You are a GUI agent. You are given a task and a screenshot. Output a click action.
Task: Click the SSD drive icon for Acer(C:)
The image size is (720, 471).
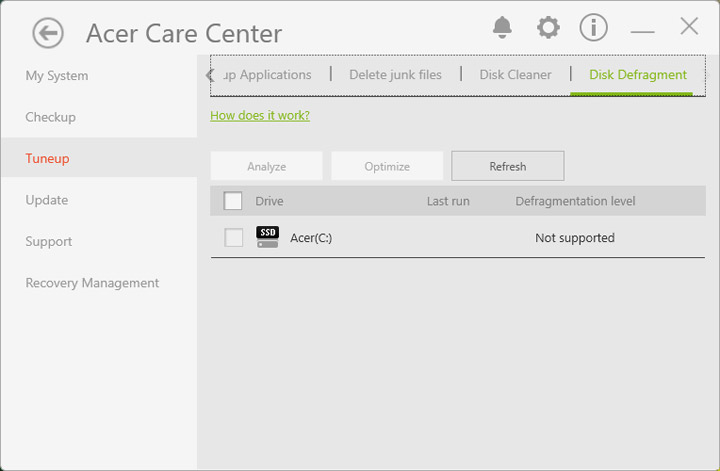[x=267, y=237]
